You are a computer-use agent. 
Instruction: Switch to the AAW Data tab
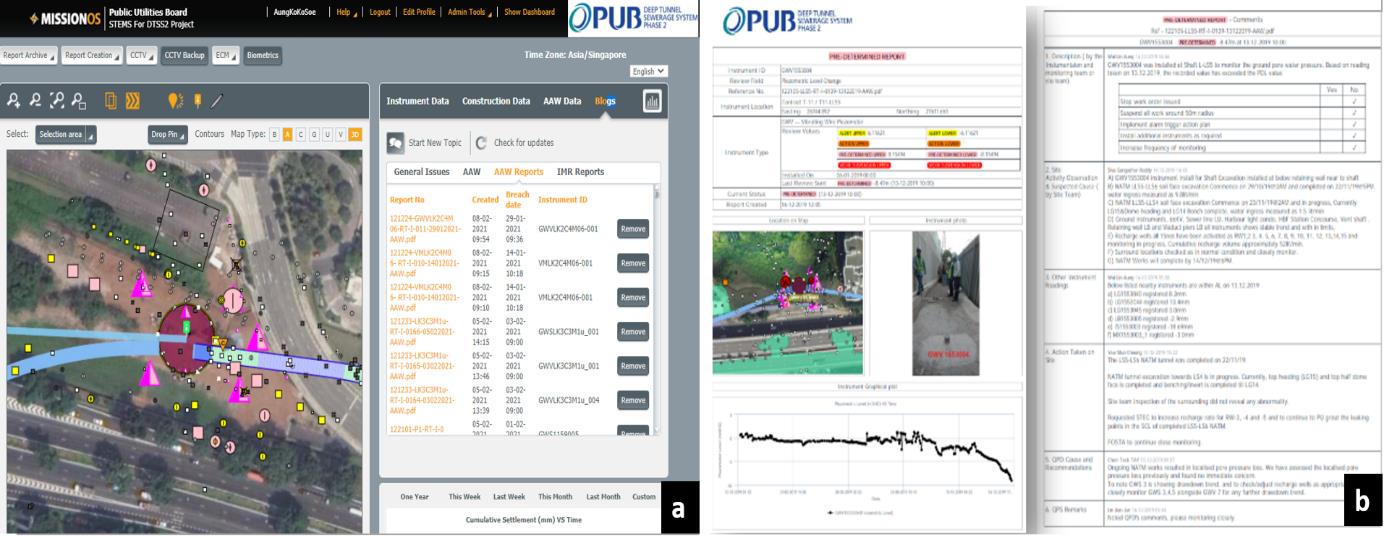(563, 101)
